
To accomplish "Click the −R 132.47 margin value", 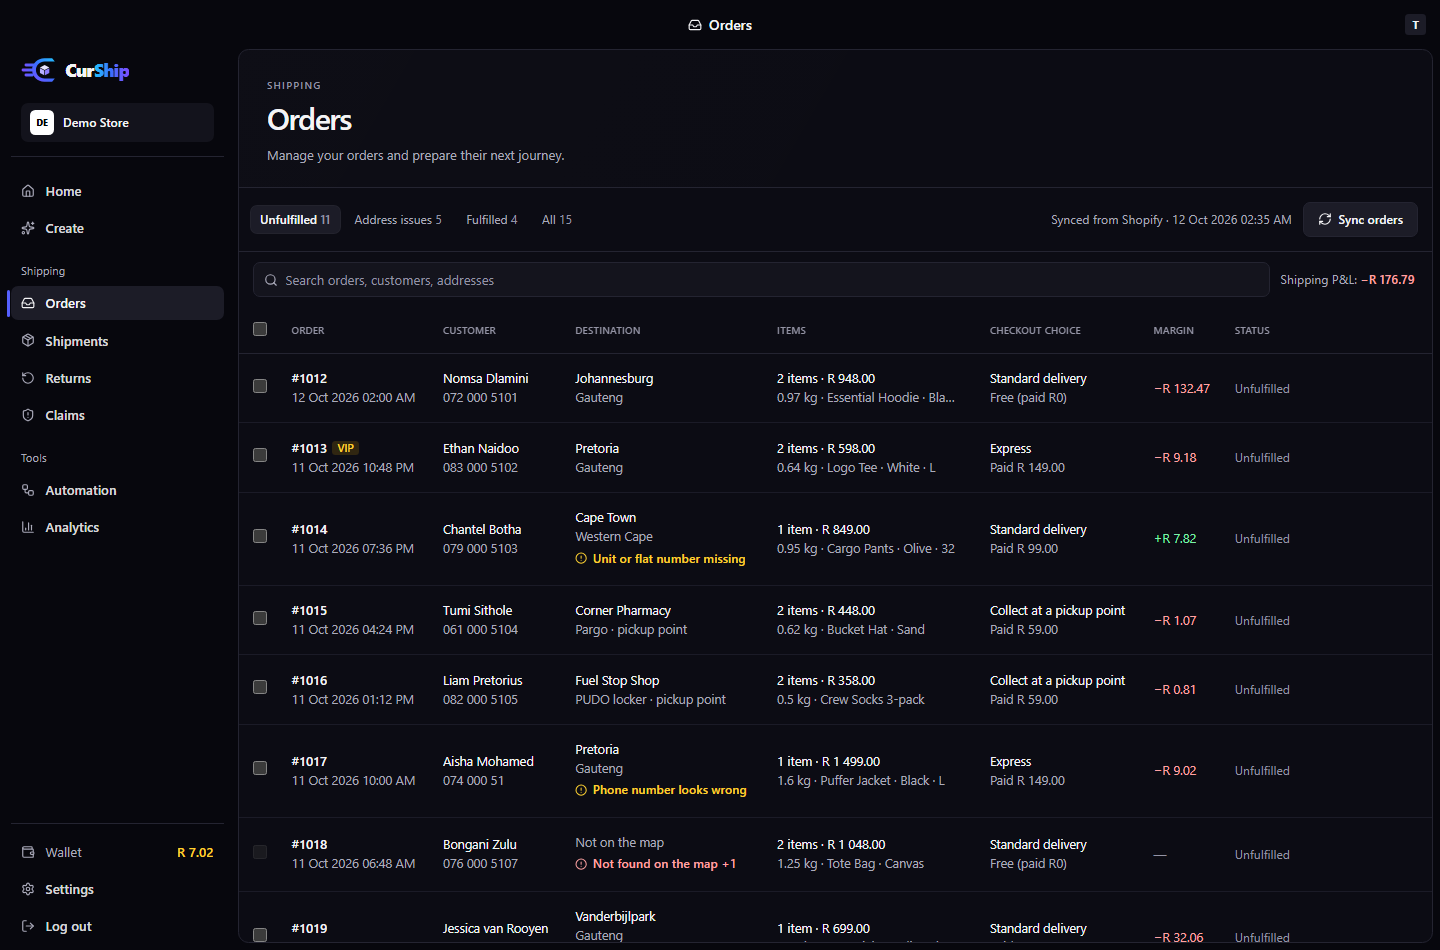I will tap(1182, 388).
